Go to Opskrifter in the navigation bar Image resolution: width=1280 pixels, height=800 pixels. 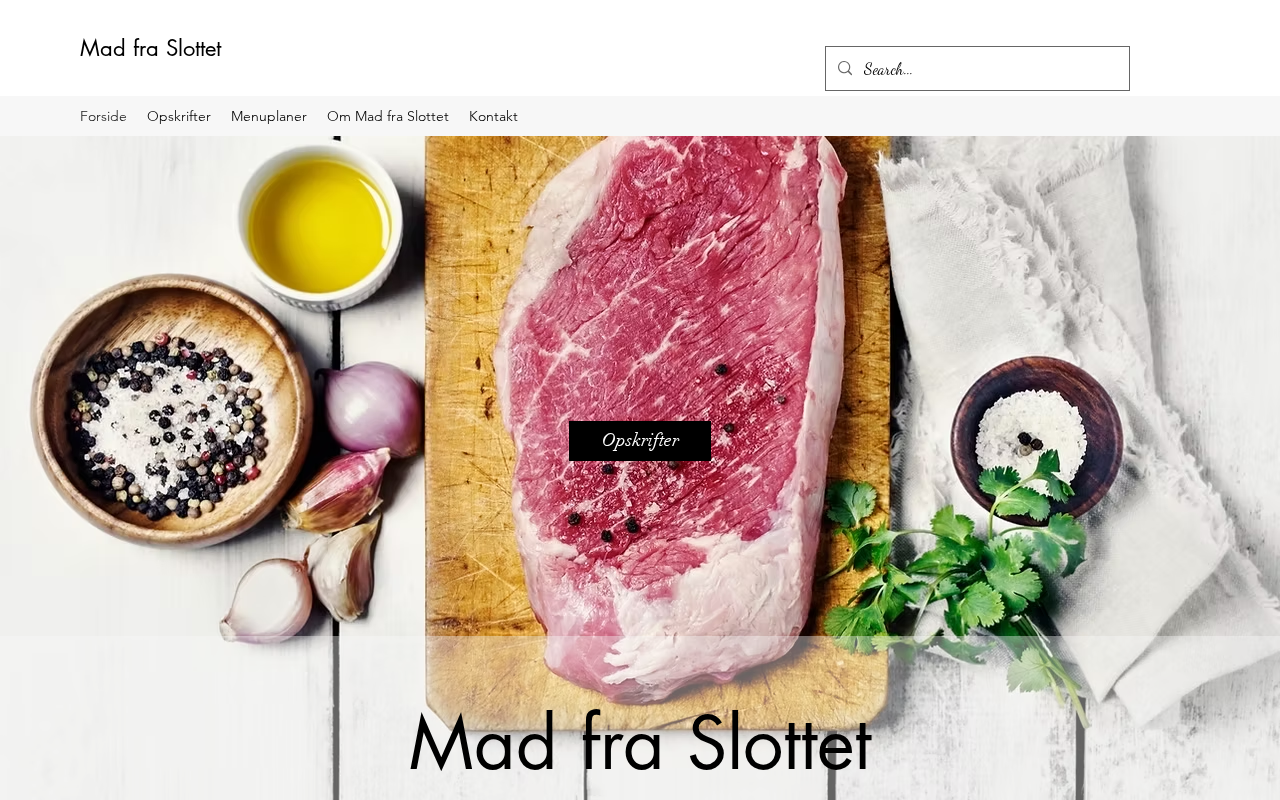coord(179,116)
